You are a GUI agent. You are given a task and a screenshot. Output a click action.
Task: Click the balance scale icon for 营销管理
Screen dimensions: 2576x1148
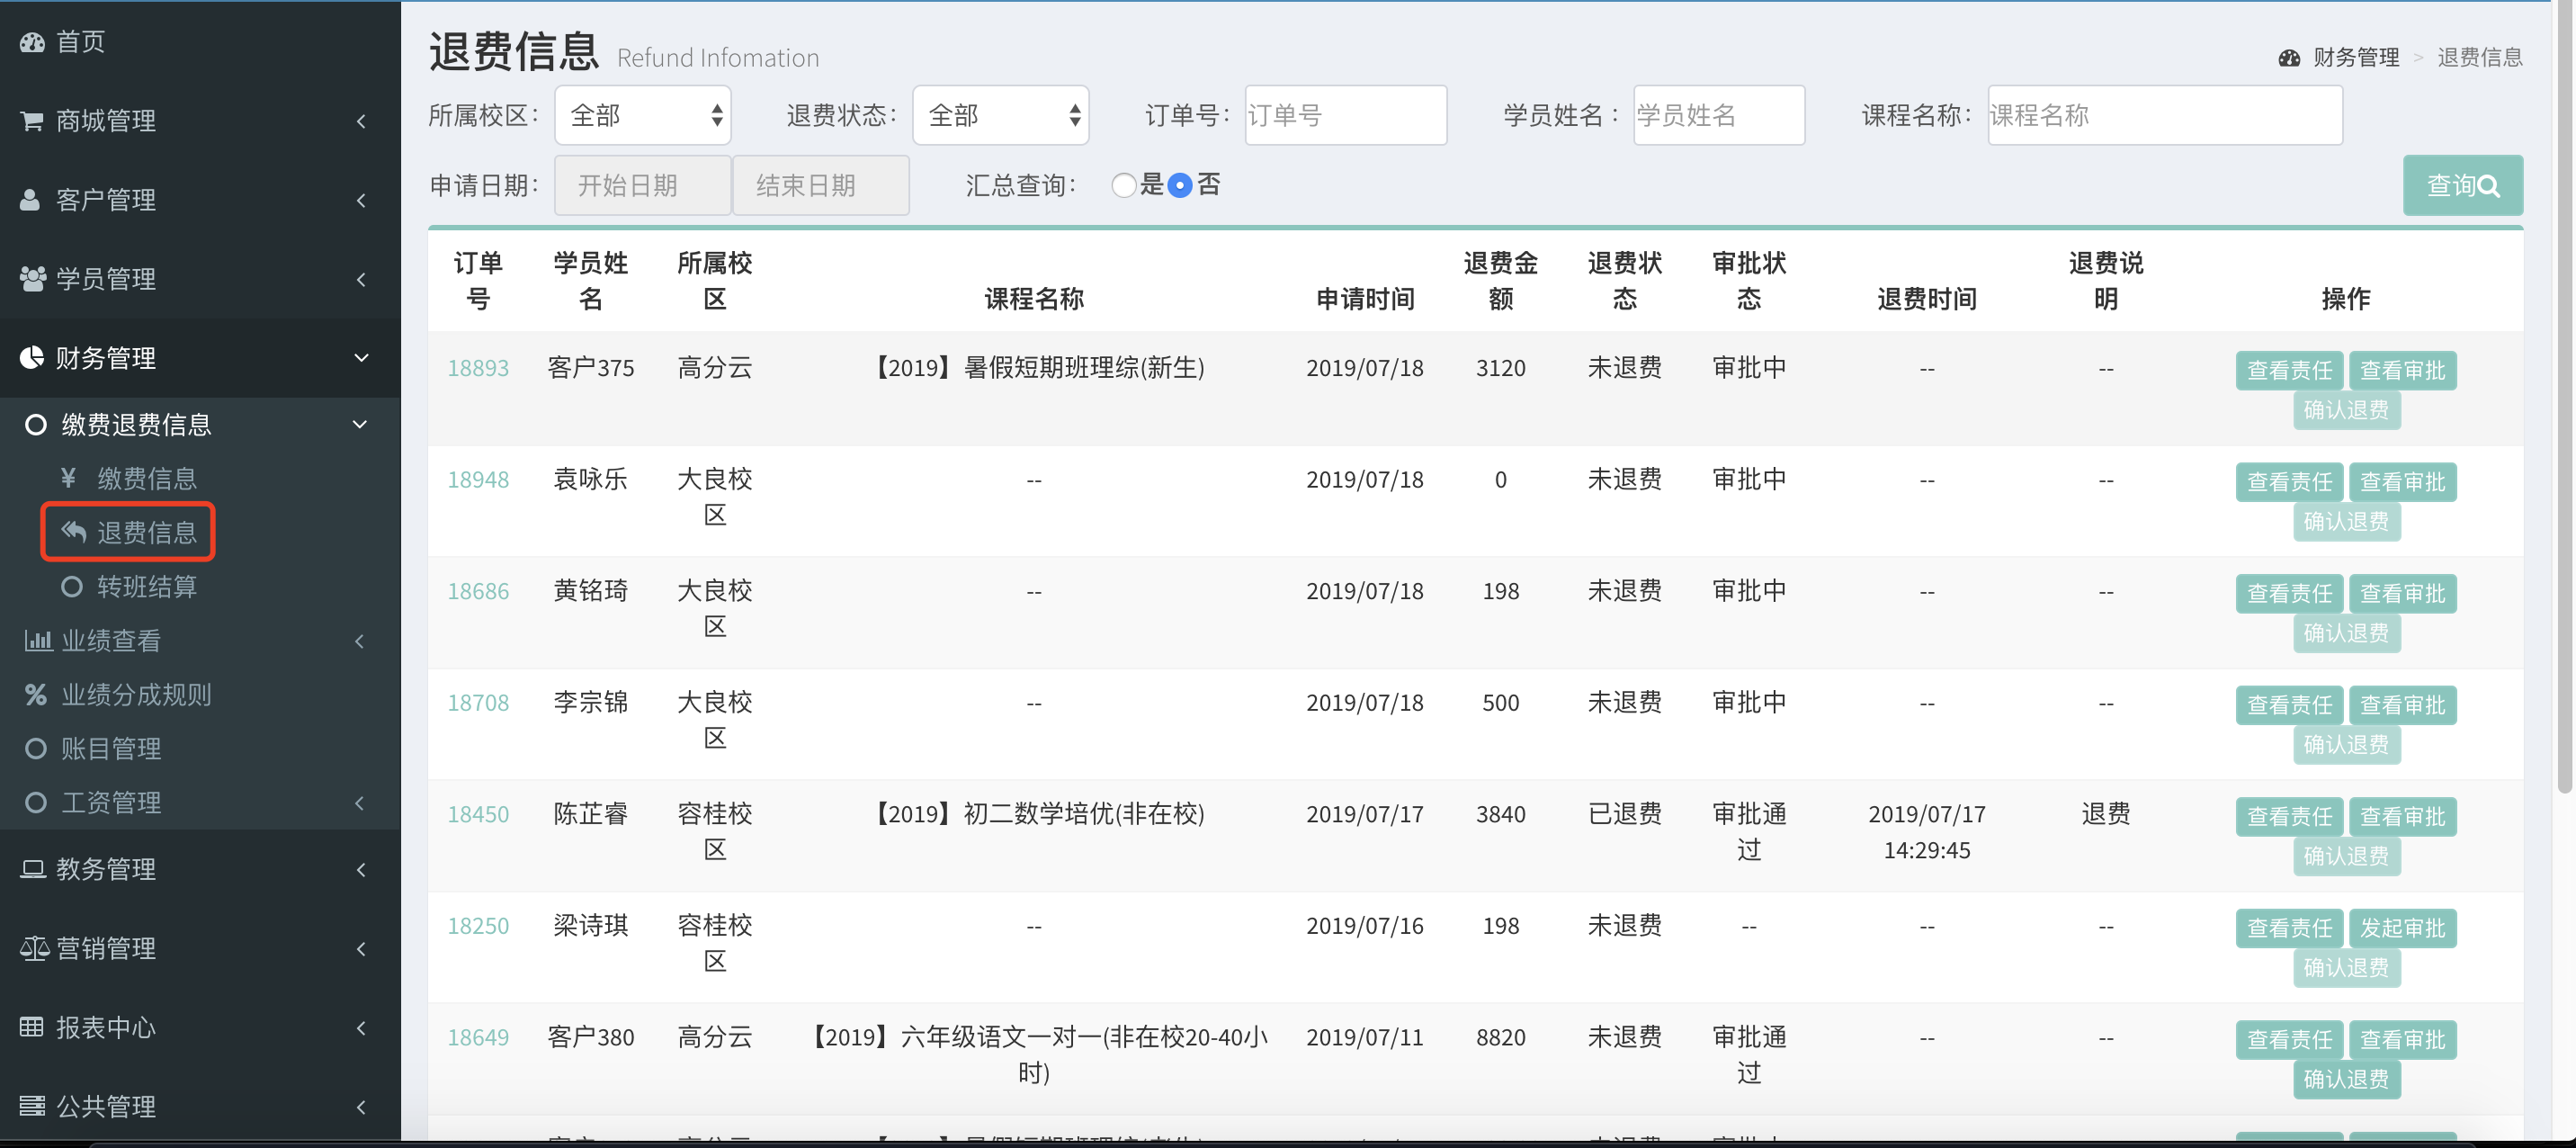[34, 948]
